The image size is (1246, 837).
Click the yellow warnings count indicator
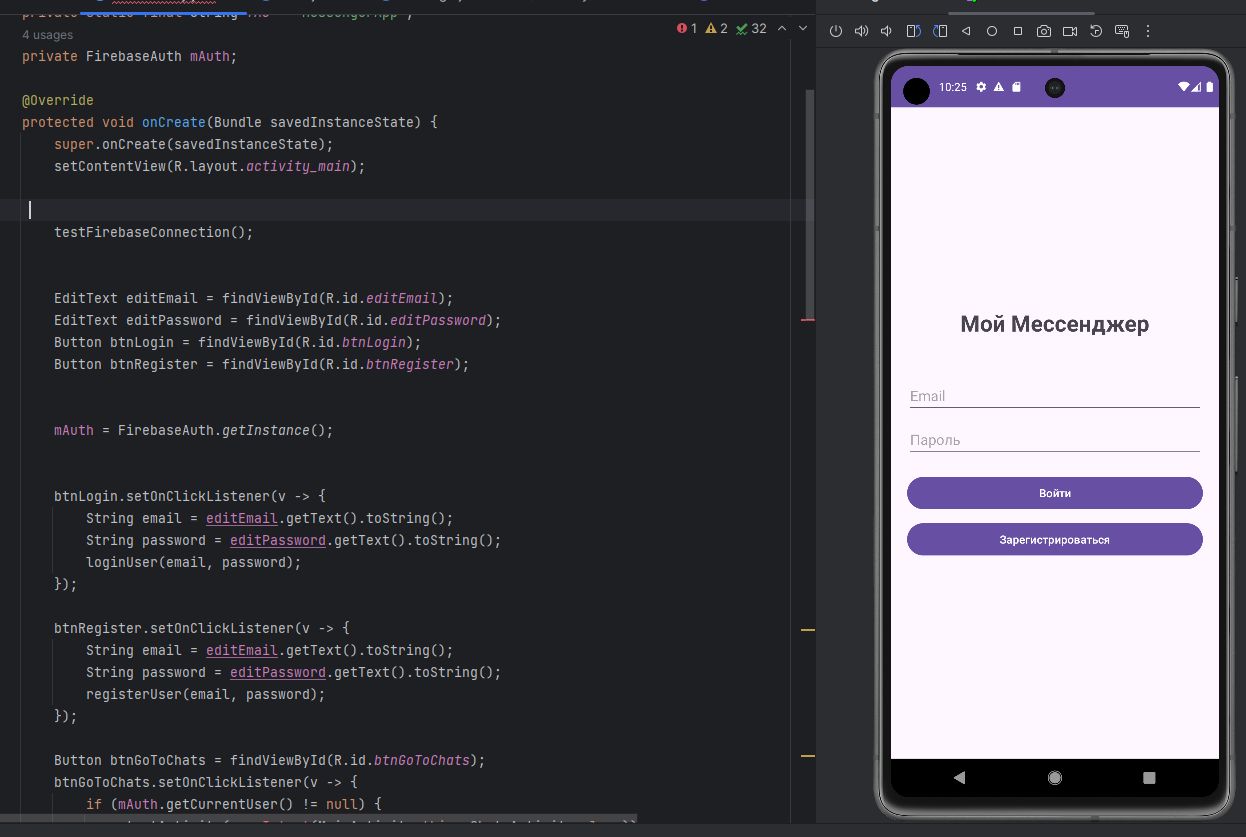tap(717, 29)
